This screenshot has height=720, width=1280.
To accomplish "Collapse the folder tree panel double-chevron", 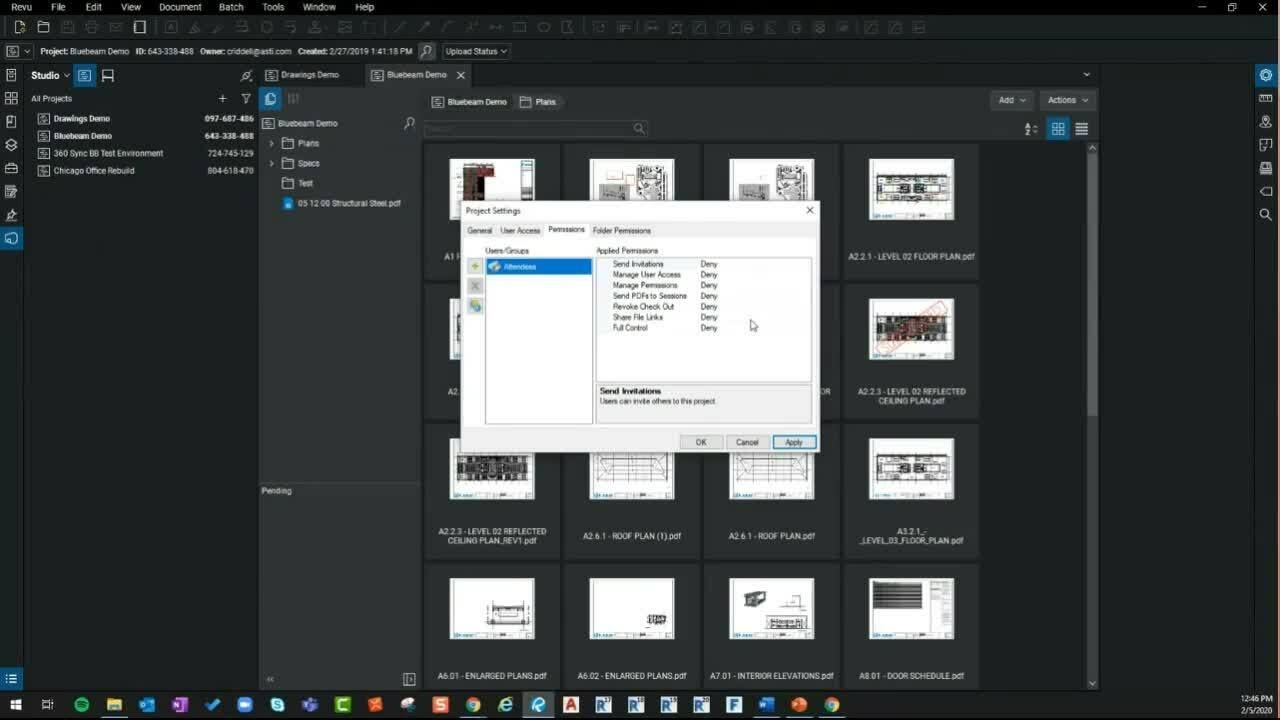I will tap(270, 679).
